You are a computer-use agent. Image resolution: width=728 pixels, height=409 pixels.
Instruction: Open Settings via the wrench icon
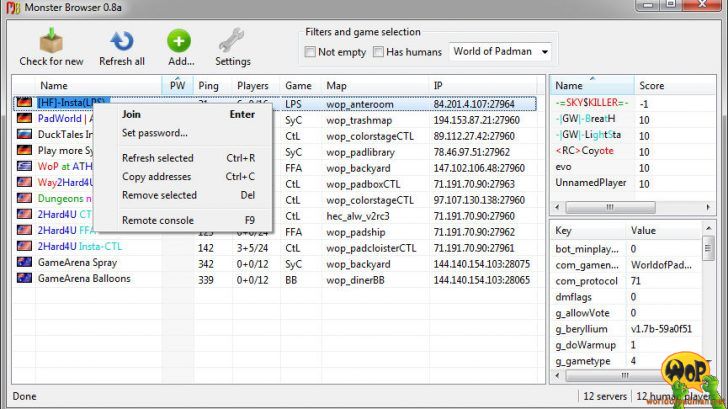[232, 40]
